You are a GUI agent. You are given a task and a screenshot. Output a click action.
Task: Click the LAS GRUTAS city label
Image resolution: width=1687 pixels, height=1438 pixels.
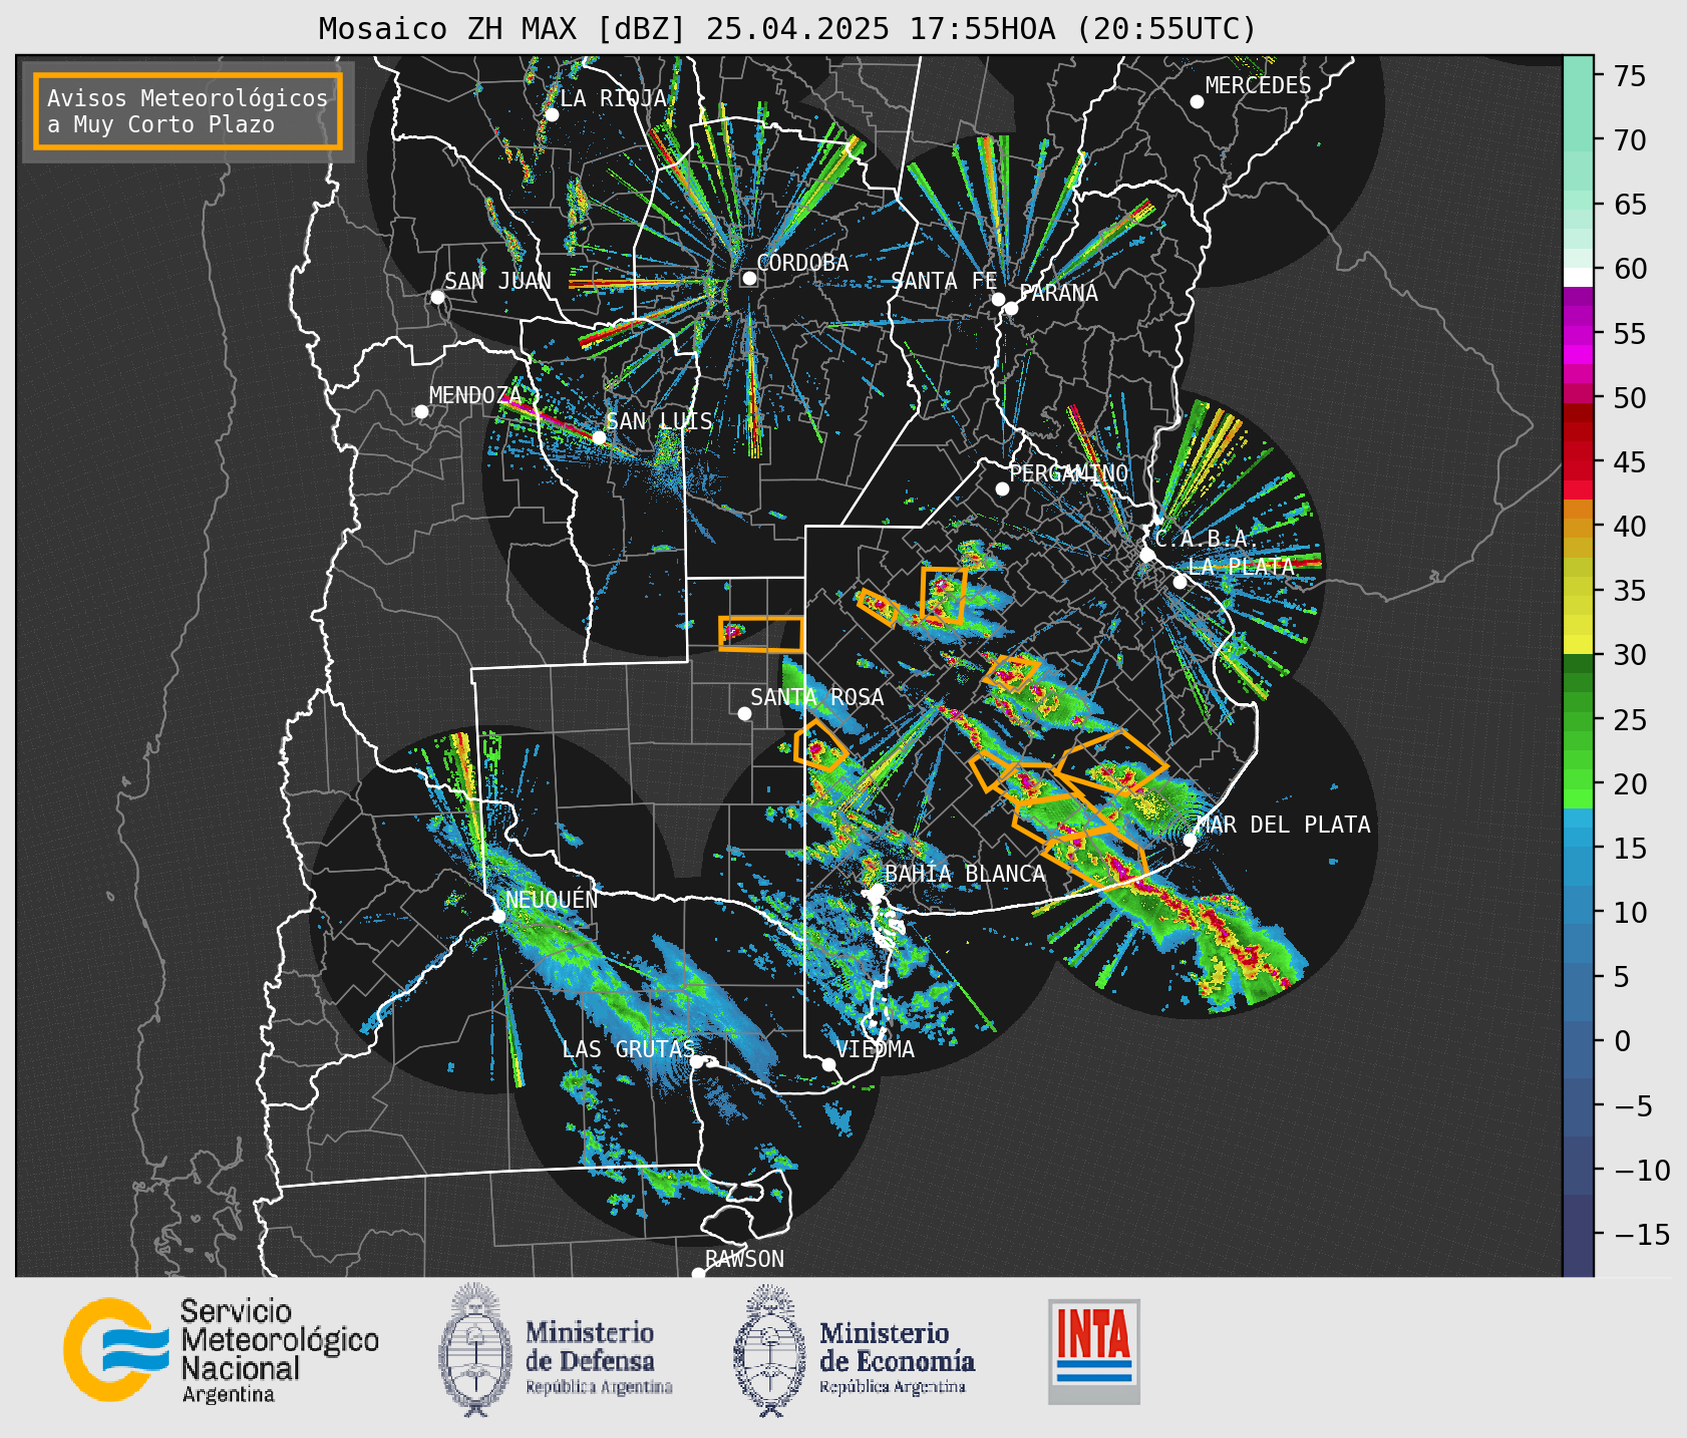[628, 1049]
